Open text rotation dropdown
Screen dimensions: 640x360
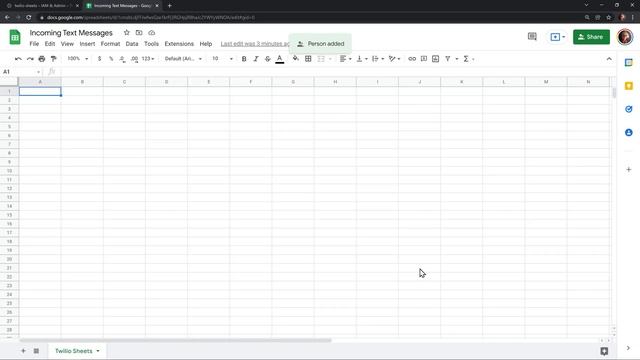point(394,59)
